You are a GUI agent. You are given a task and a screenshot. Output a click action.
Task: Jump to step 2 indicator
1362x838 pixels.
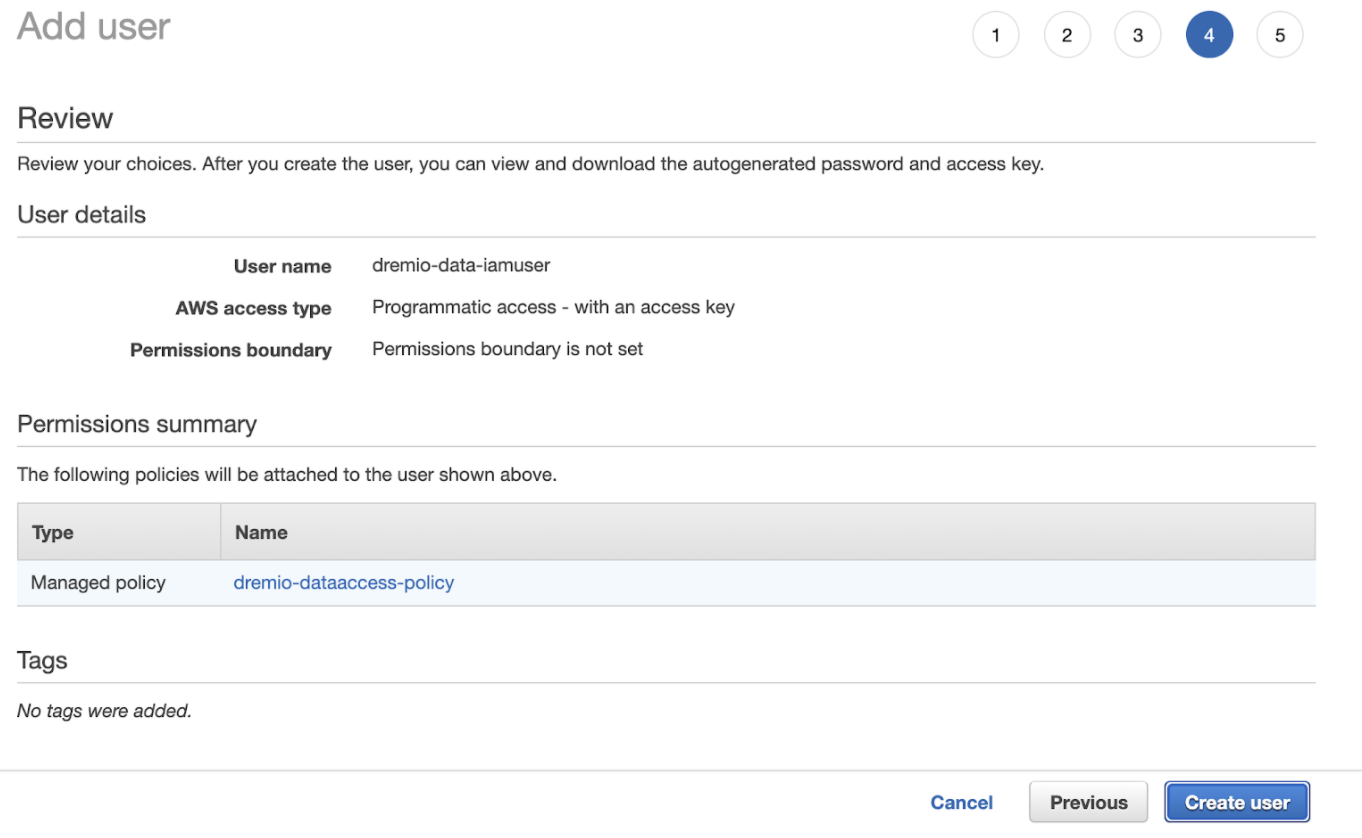click(1067, 35)
